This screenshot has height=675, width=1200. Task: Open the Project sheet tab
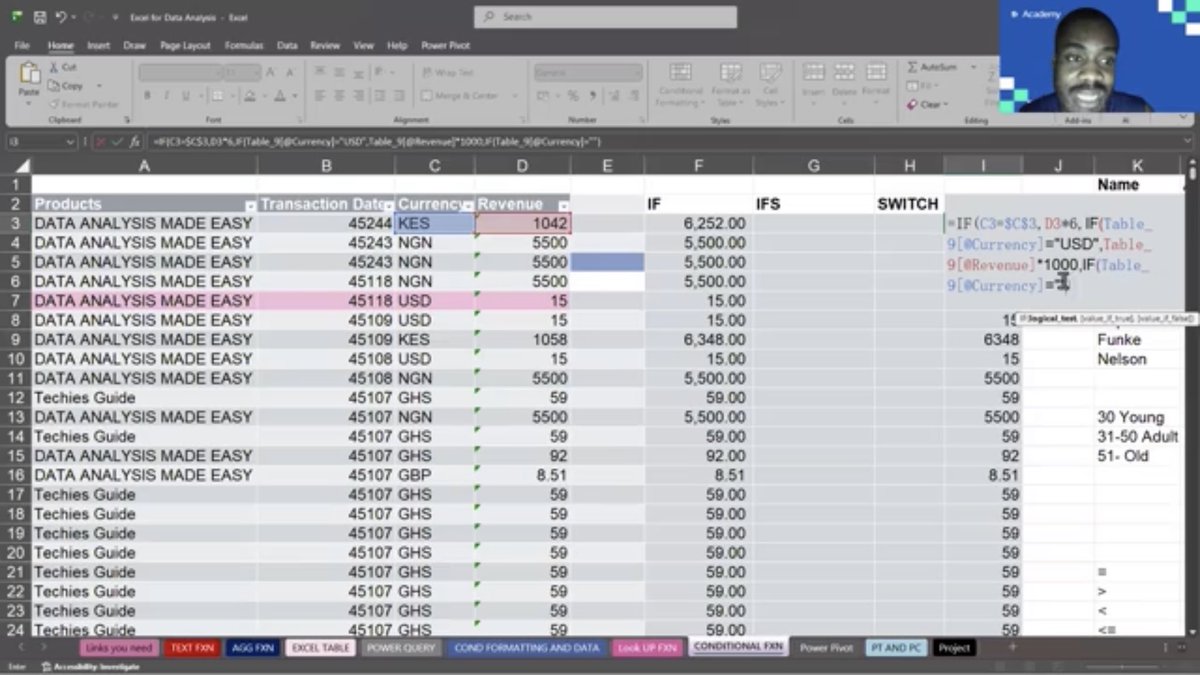coord(954,648)
